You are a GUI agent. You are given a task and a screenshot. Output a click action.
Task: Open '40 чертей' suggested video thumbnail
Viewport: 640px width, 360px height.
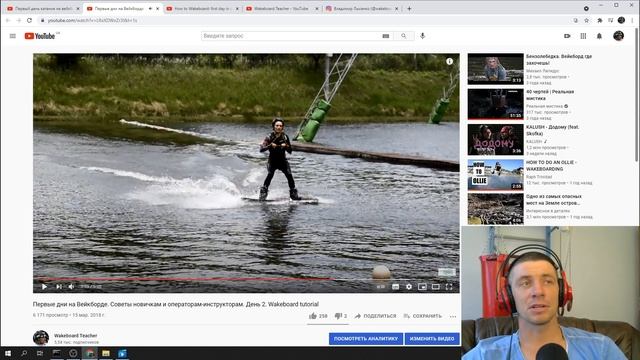pyautogui.click(x=496, y=104)
